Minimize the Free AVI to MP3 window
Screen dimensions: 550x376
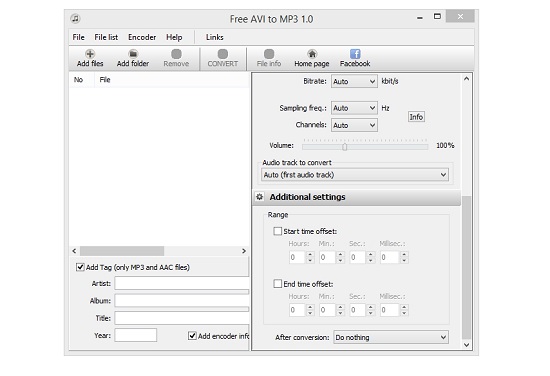point(420,17)
